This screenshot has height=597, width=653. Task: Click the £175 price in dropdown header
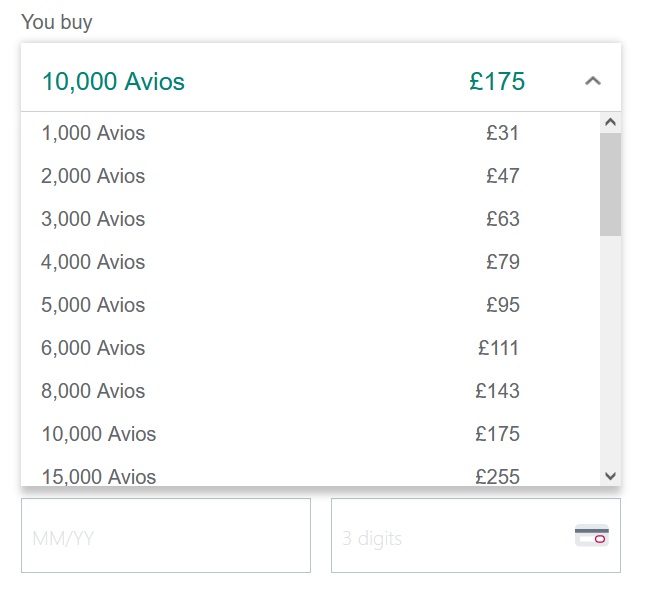tap(497, 81)
